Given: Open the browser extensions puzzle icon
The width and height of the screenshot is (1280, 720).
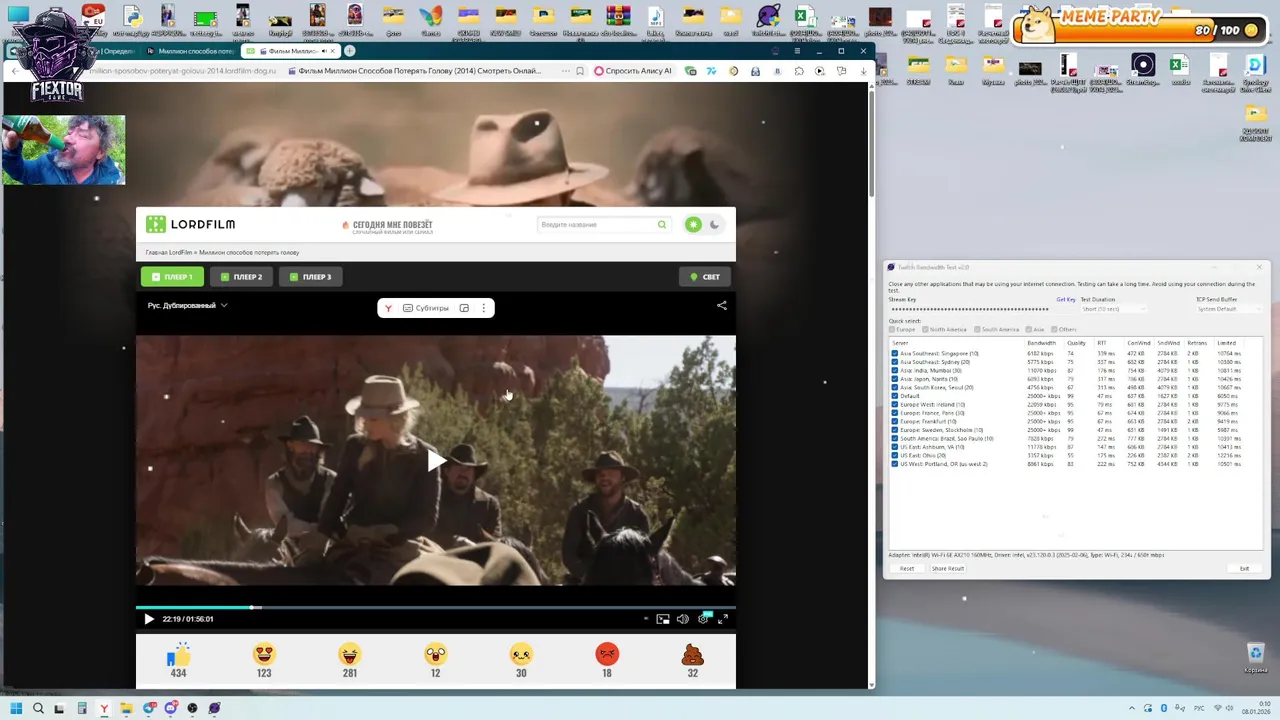Looking at the screenshot, I should 799,71.
